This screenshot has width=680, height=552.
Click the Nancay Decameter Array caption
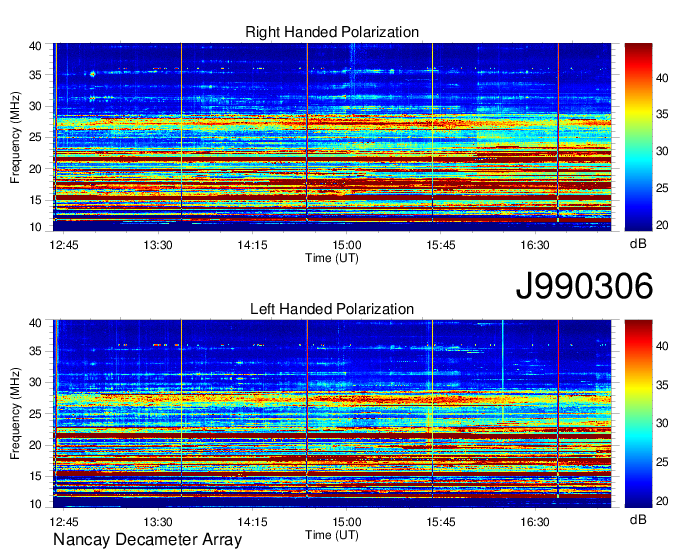point(147,539)
